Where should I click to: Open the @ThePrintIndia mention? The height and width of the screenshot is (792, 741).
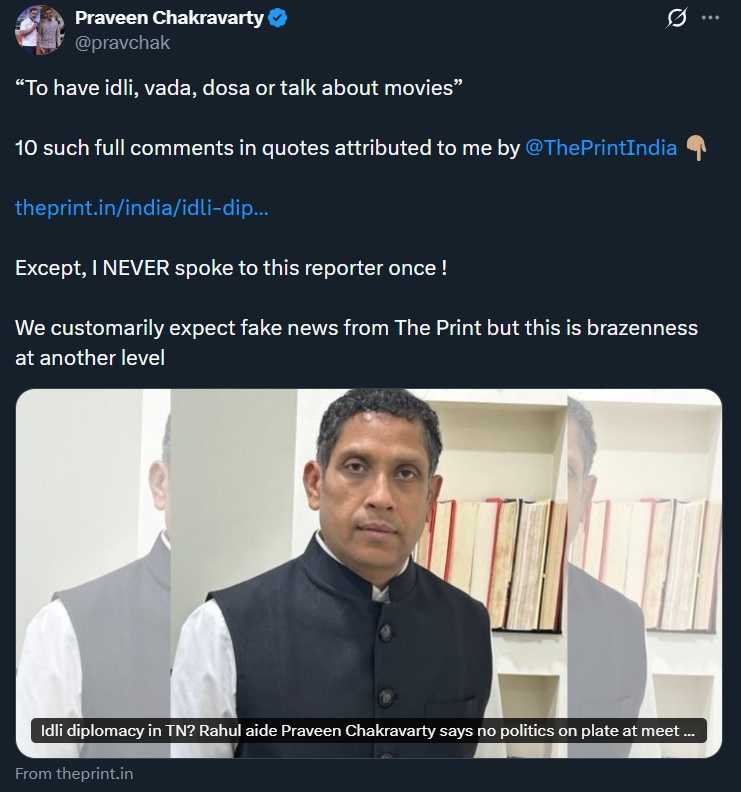point(600,148)
